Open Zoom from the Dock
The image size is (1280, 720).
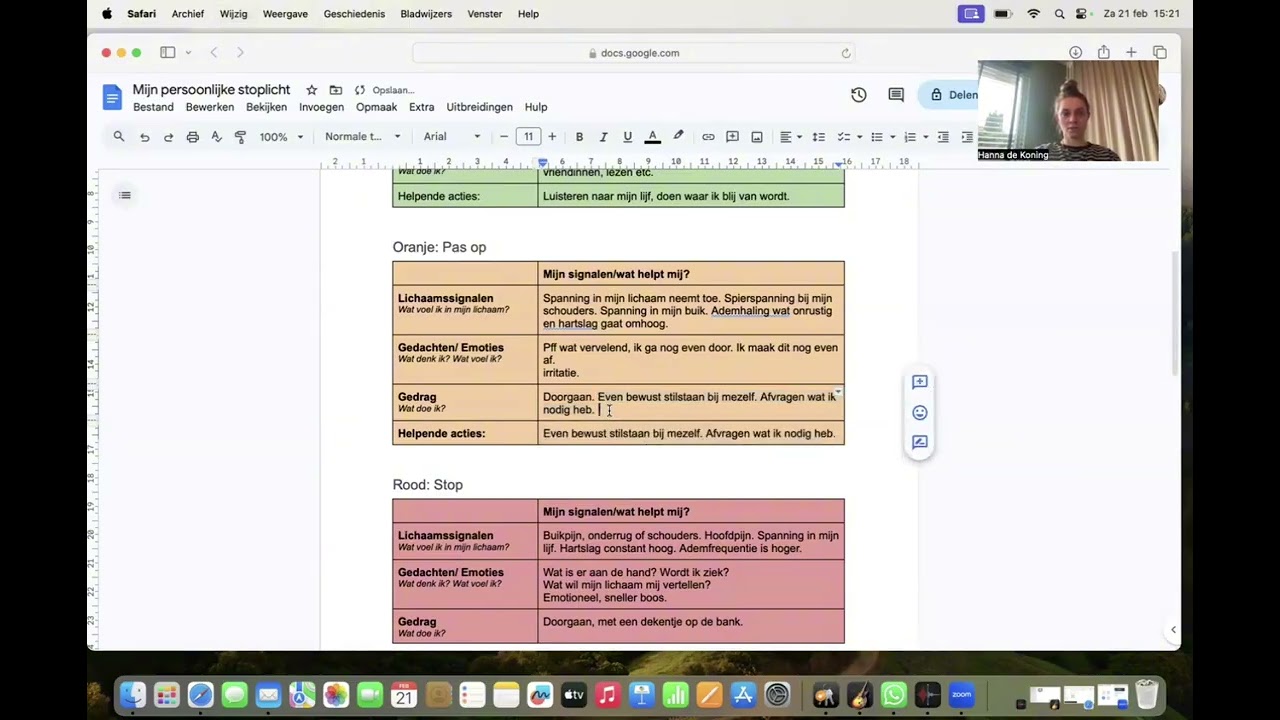click(x=961, y=694)
